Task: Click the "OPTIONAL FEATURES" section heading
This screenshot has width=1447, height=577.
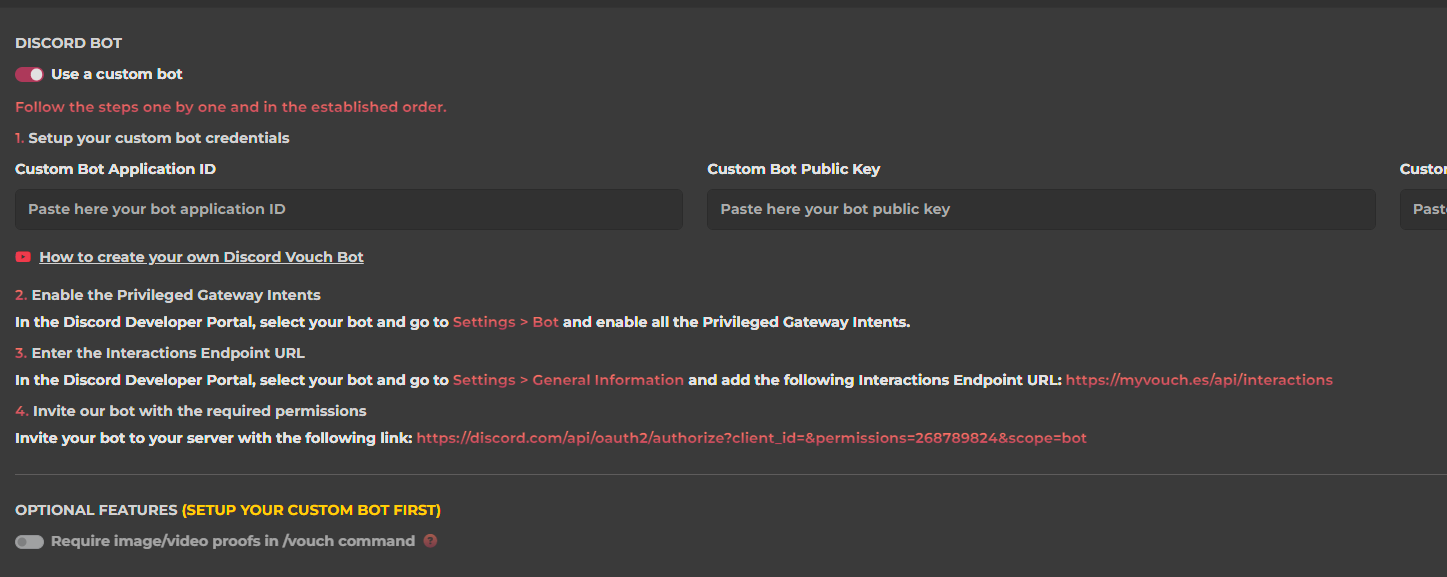Action: click(x=96, y=510)
